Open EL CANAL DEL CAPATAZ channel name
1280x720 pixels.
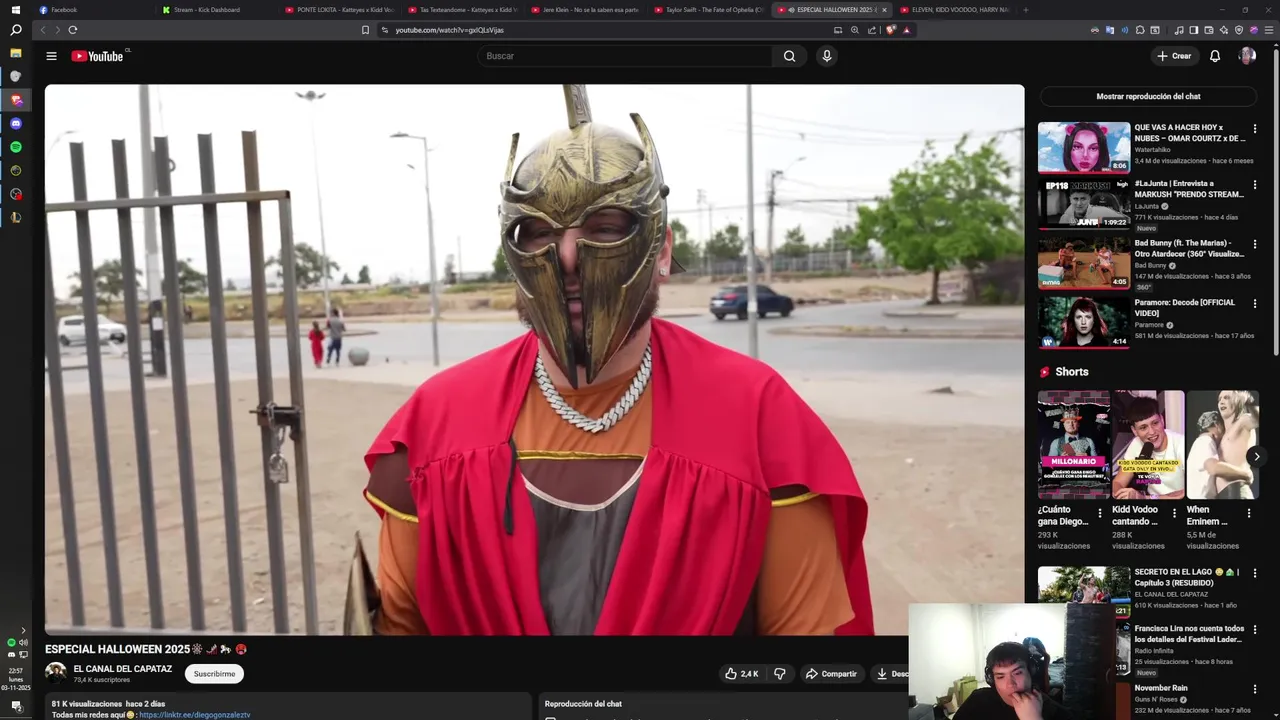(x=123, y=669)
